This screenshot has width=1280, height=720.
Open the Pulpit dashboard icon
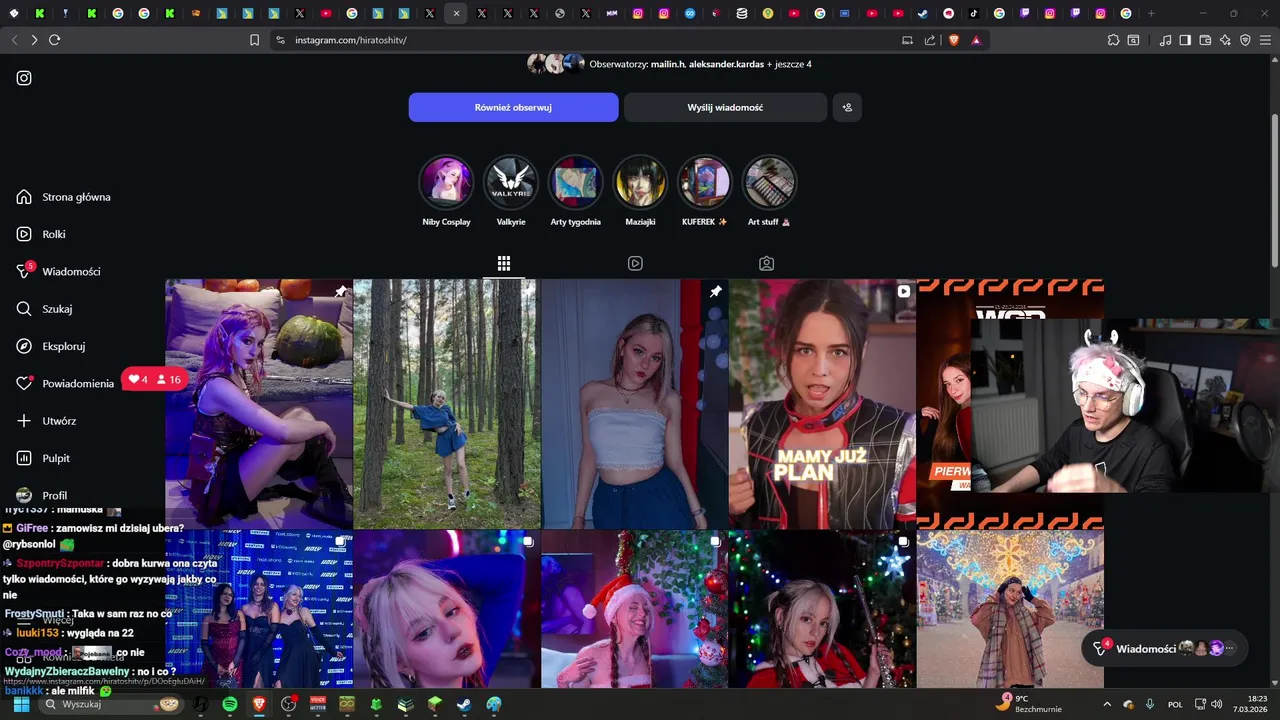click(x=24, y=458)
